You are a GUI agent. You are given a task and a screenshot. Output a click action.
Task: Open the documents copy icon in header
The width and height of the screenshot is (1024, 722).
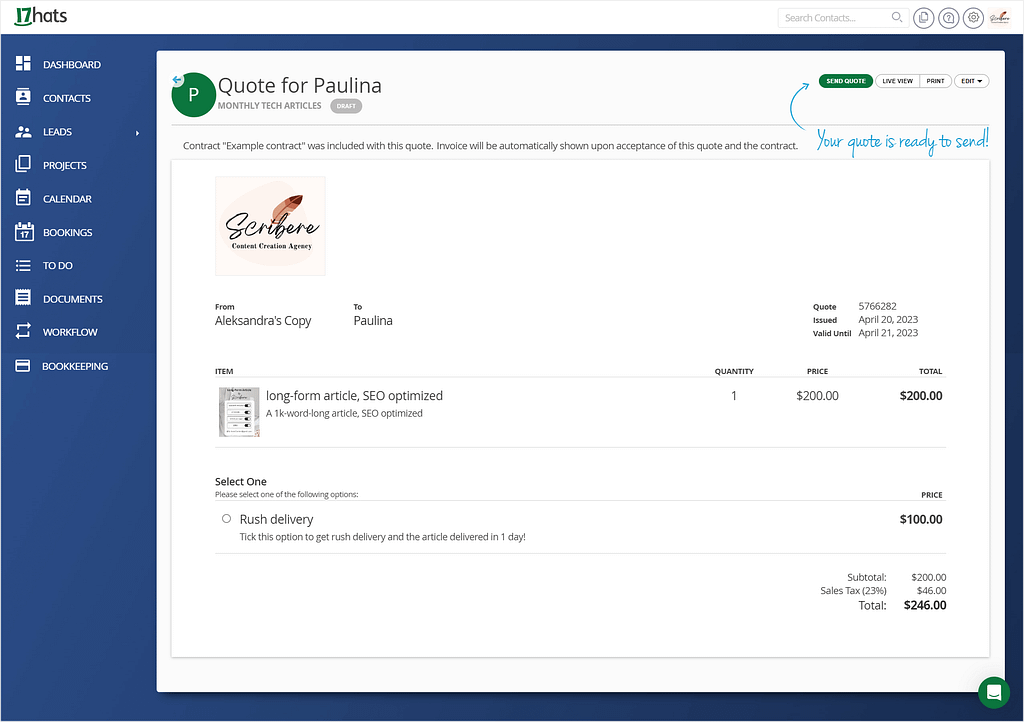tap(923, 18)
